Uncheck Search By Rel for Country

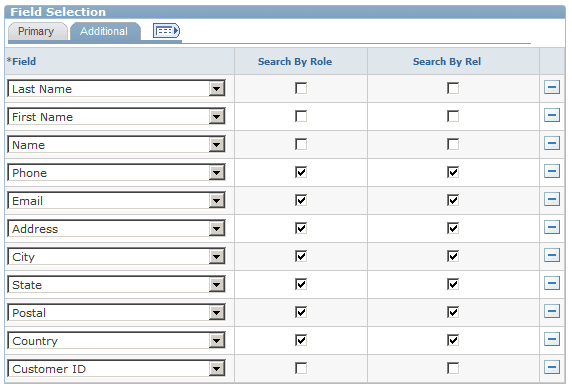(x=453, y=340)
